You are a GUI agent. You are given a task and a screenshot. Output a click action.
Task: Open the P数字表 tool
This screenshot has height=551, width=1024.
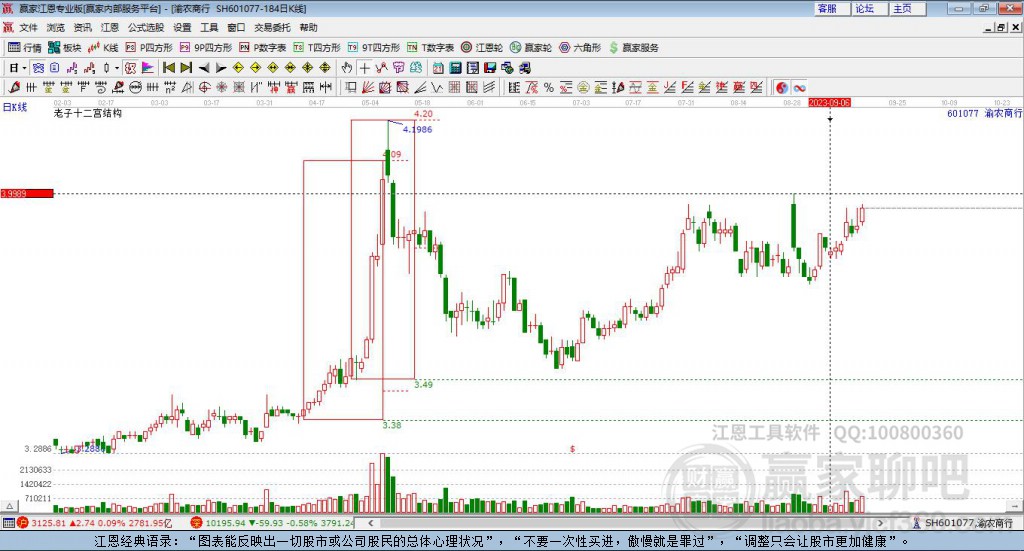point(263,48)
